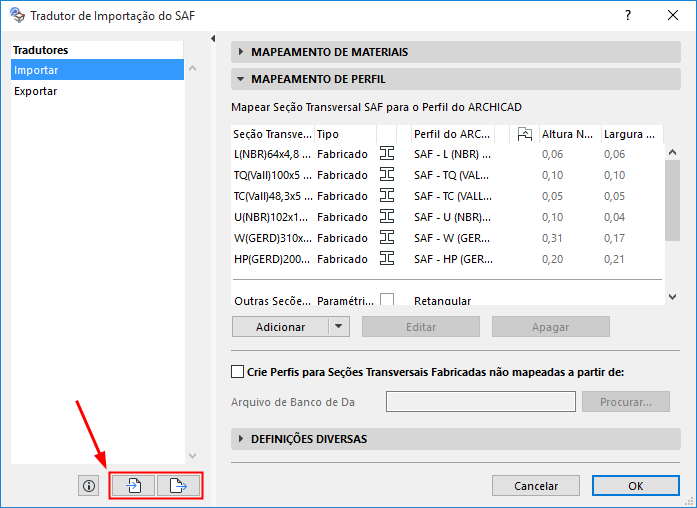This screenshot has height=508, width=697.
Task: Click the I-beam icon in TC(Vall)48,3x5 row
Action: point(387,196)
